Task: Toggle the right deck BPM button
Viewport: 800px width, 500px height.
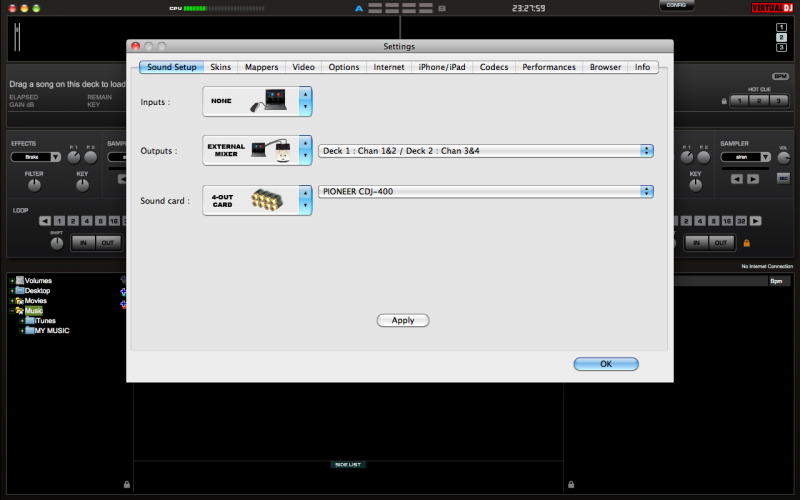Action: point(780,76)
